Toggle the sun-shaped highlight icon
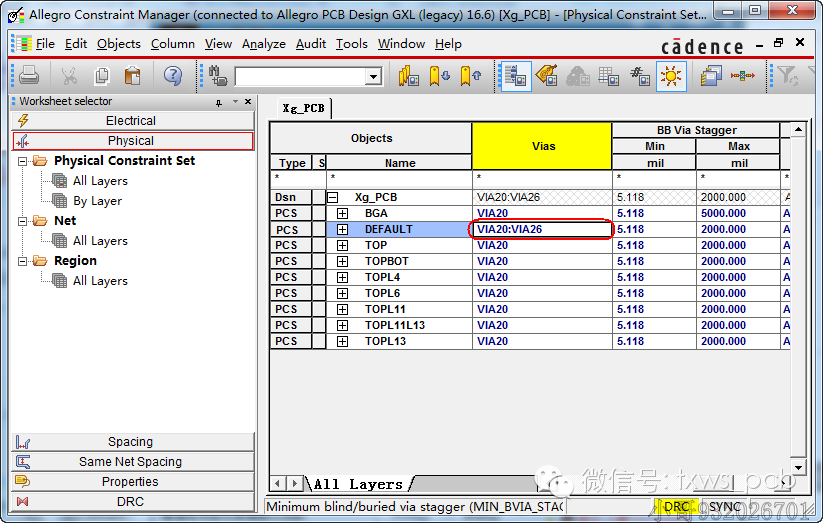Screen dimensions: 823x523 [671, 77]
